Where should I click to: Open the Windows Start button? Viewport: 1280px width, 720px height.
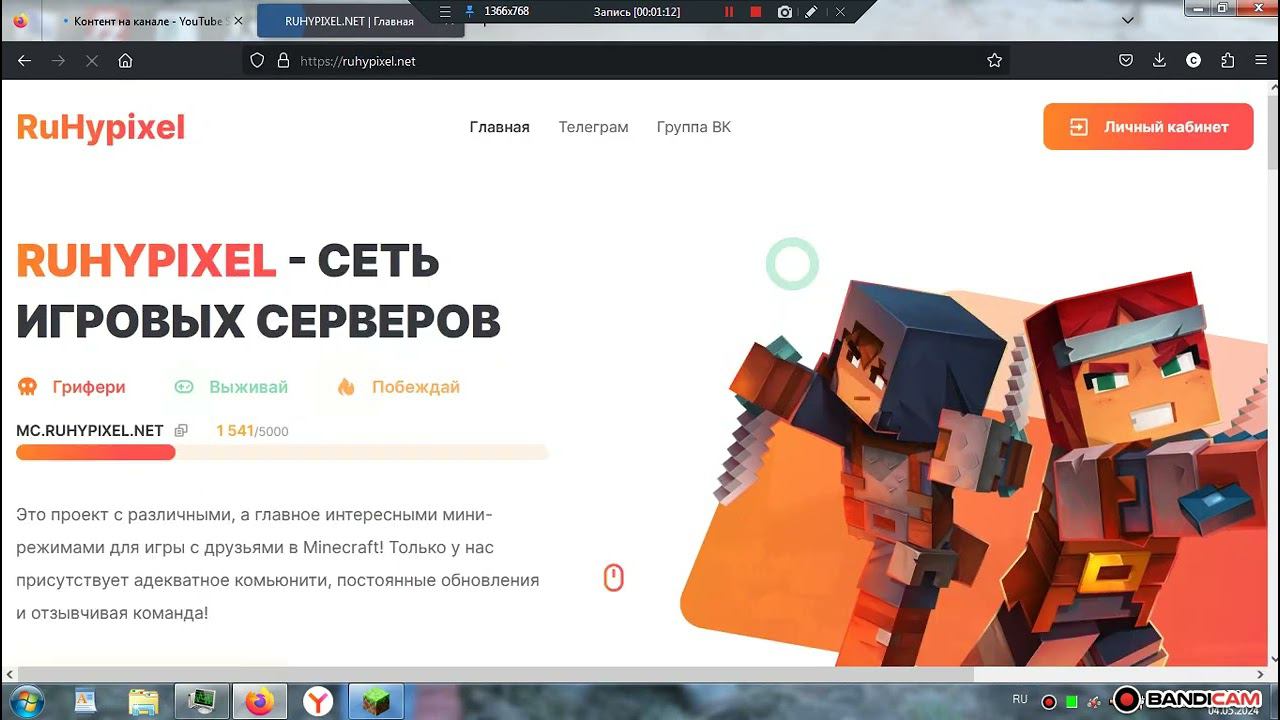[x=28, y=701]
